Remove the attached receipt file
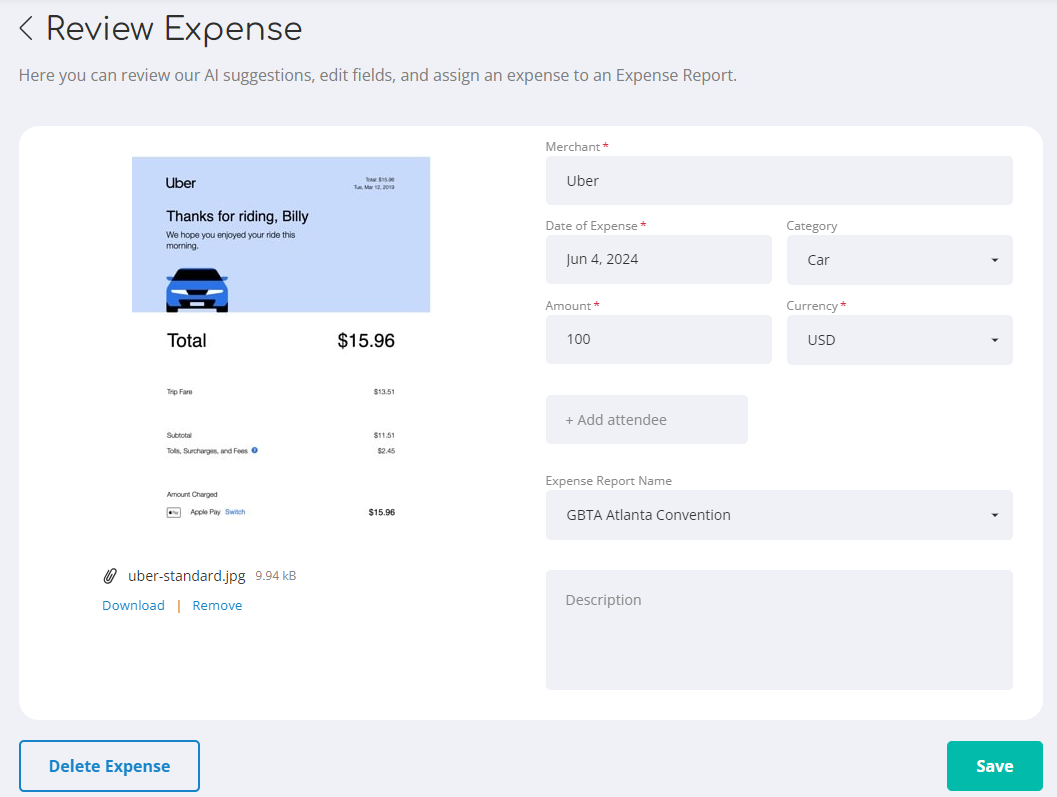Viewport: 1057px width, 797px height. click(x=217, y=605)
